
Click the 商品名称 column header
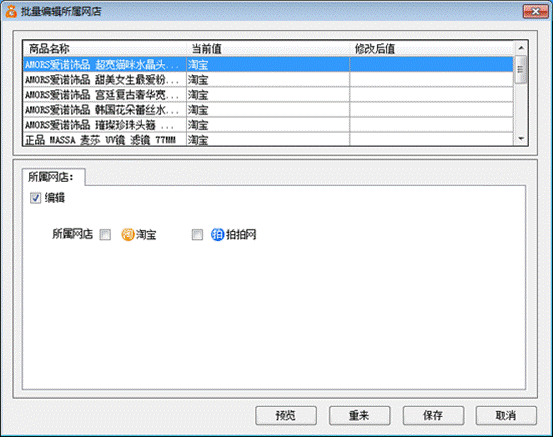pyautogui.click(x=104, y=49)
